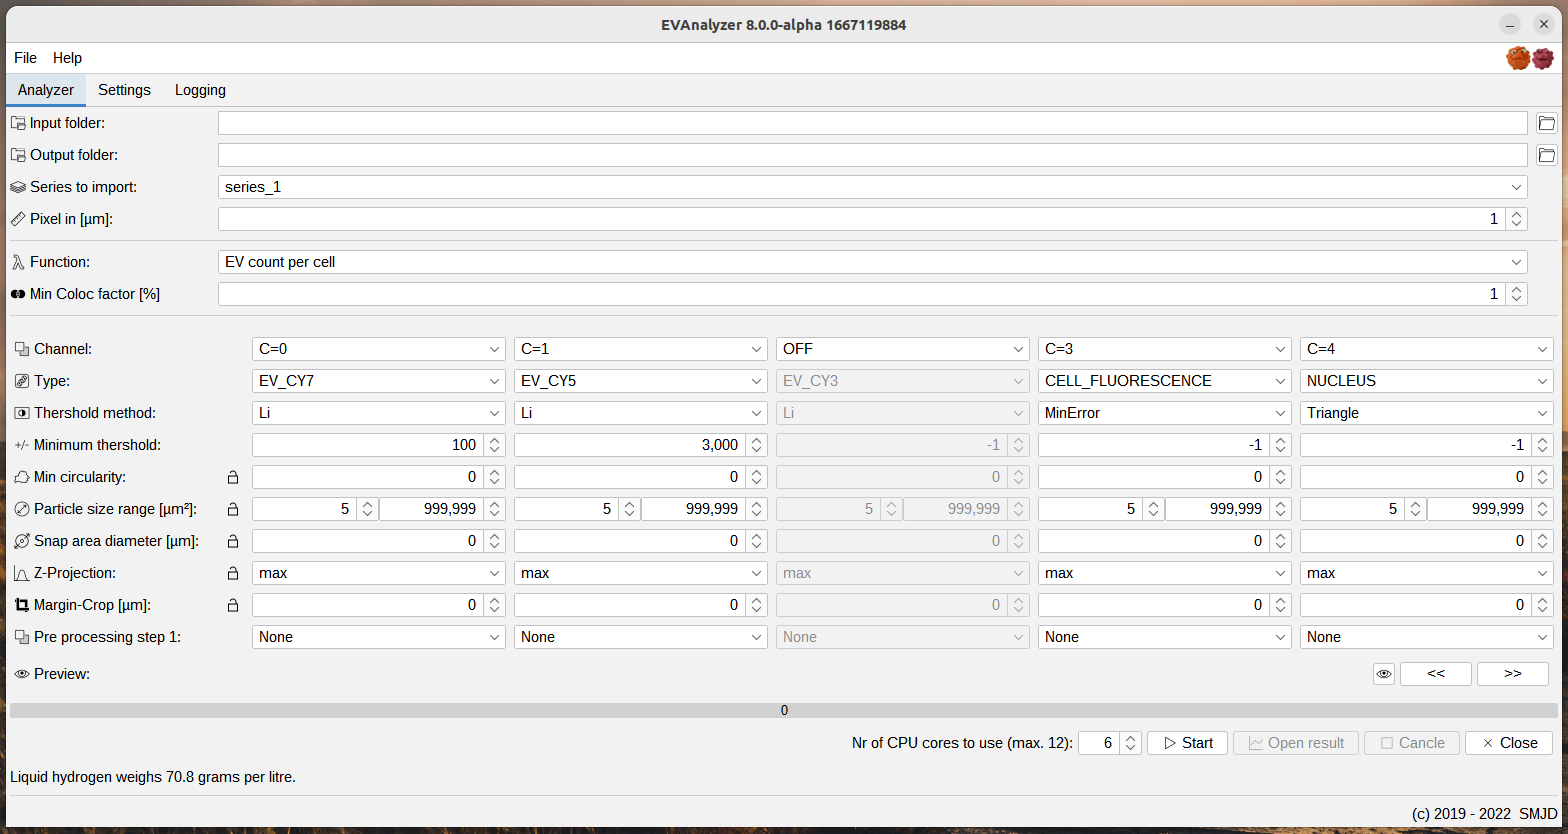Open the Help menu
This screenshot has width=1568, height=834.
[67, 58]
